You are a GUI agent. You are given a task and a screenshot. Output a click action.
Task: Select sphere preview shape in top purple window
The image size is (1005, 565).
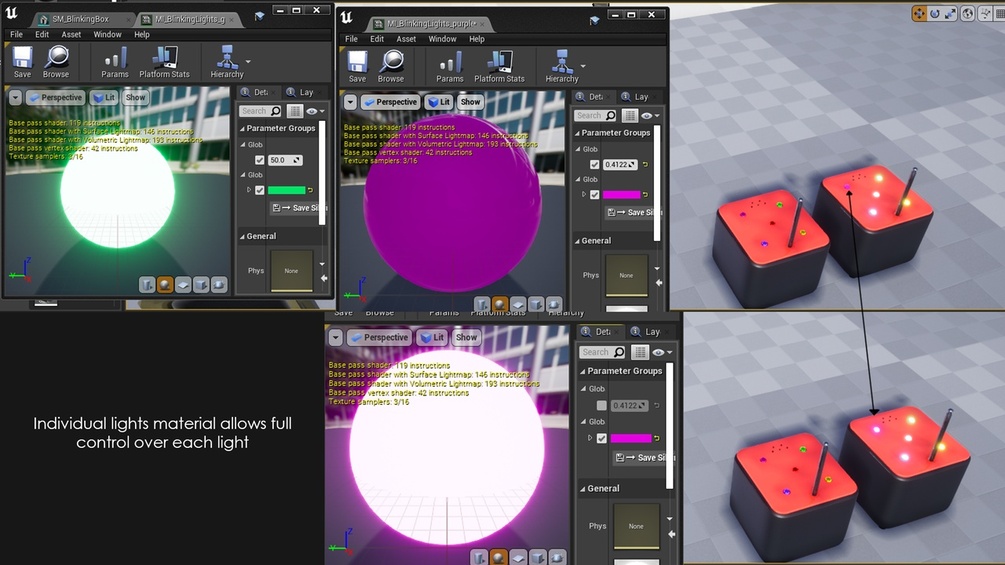500,304
